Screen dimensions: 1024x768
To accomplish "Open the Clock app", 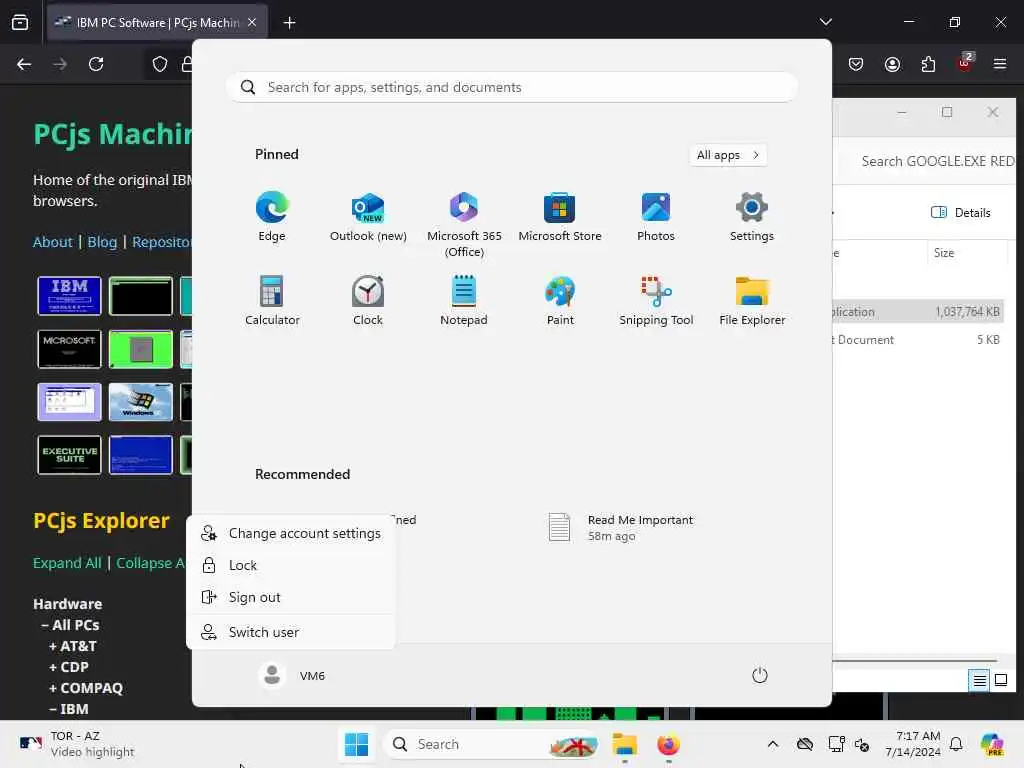I will coord(368,301).
